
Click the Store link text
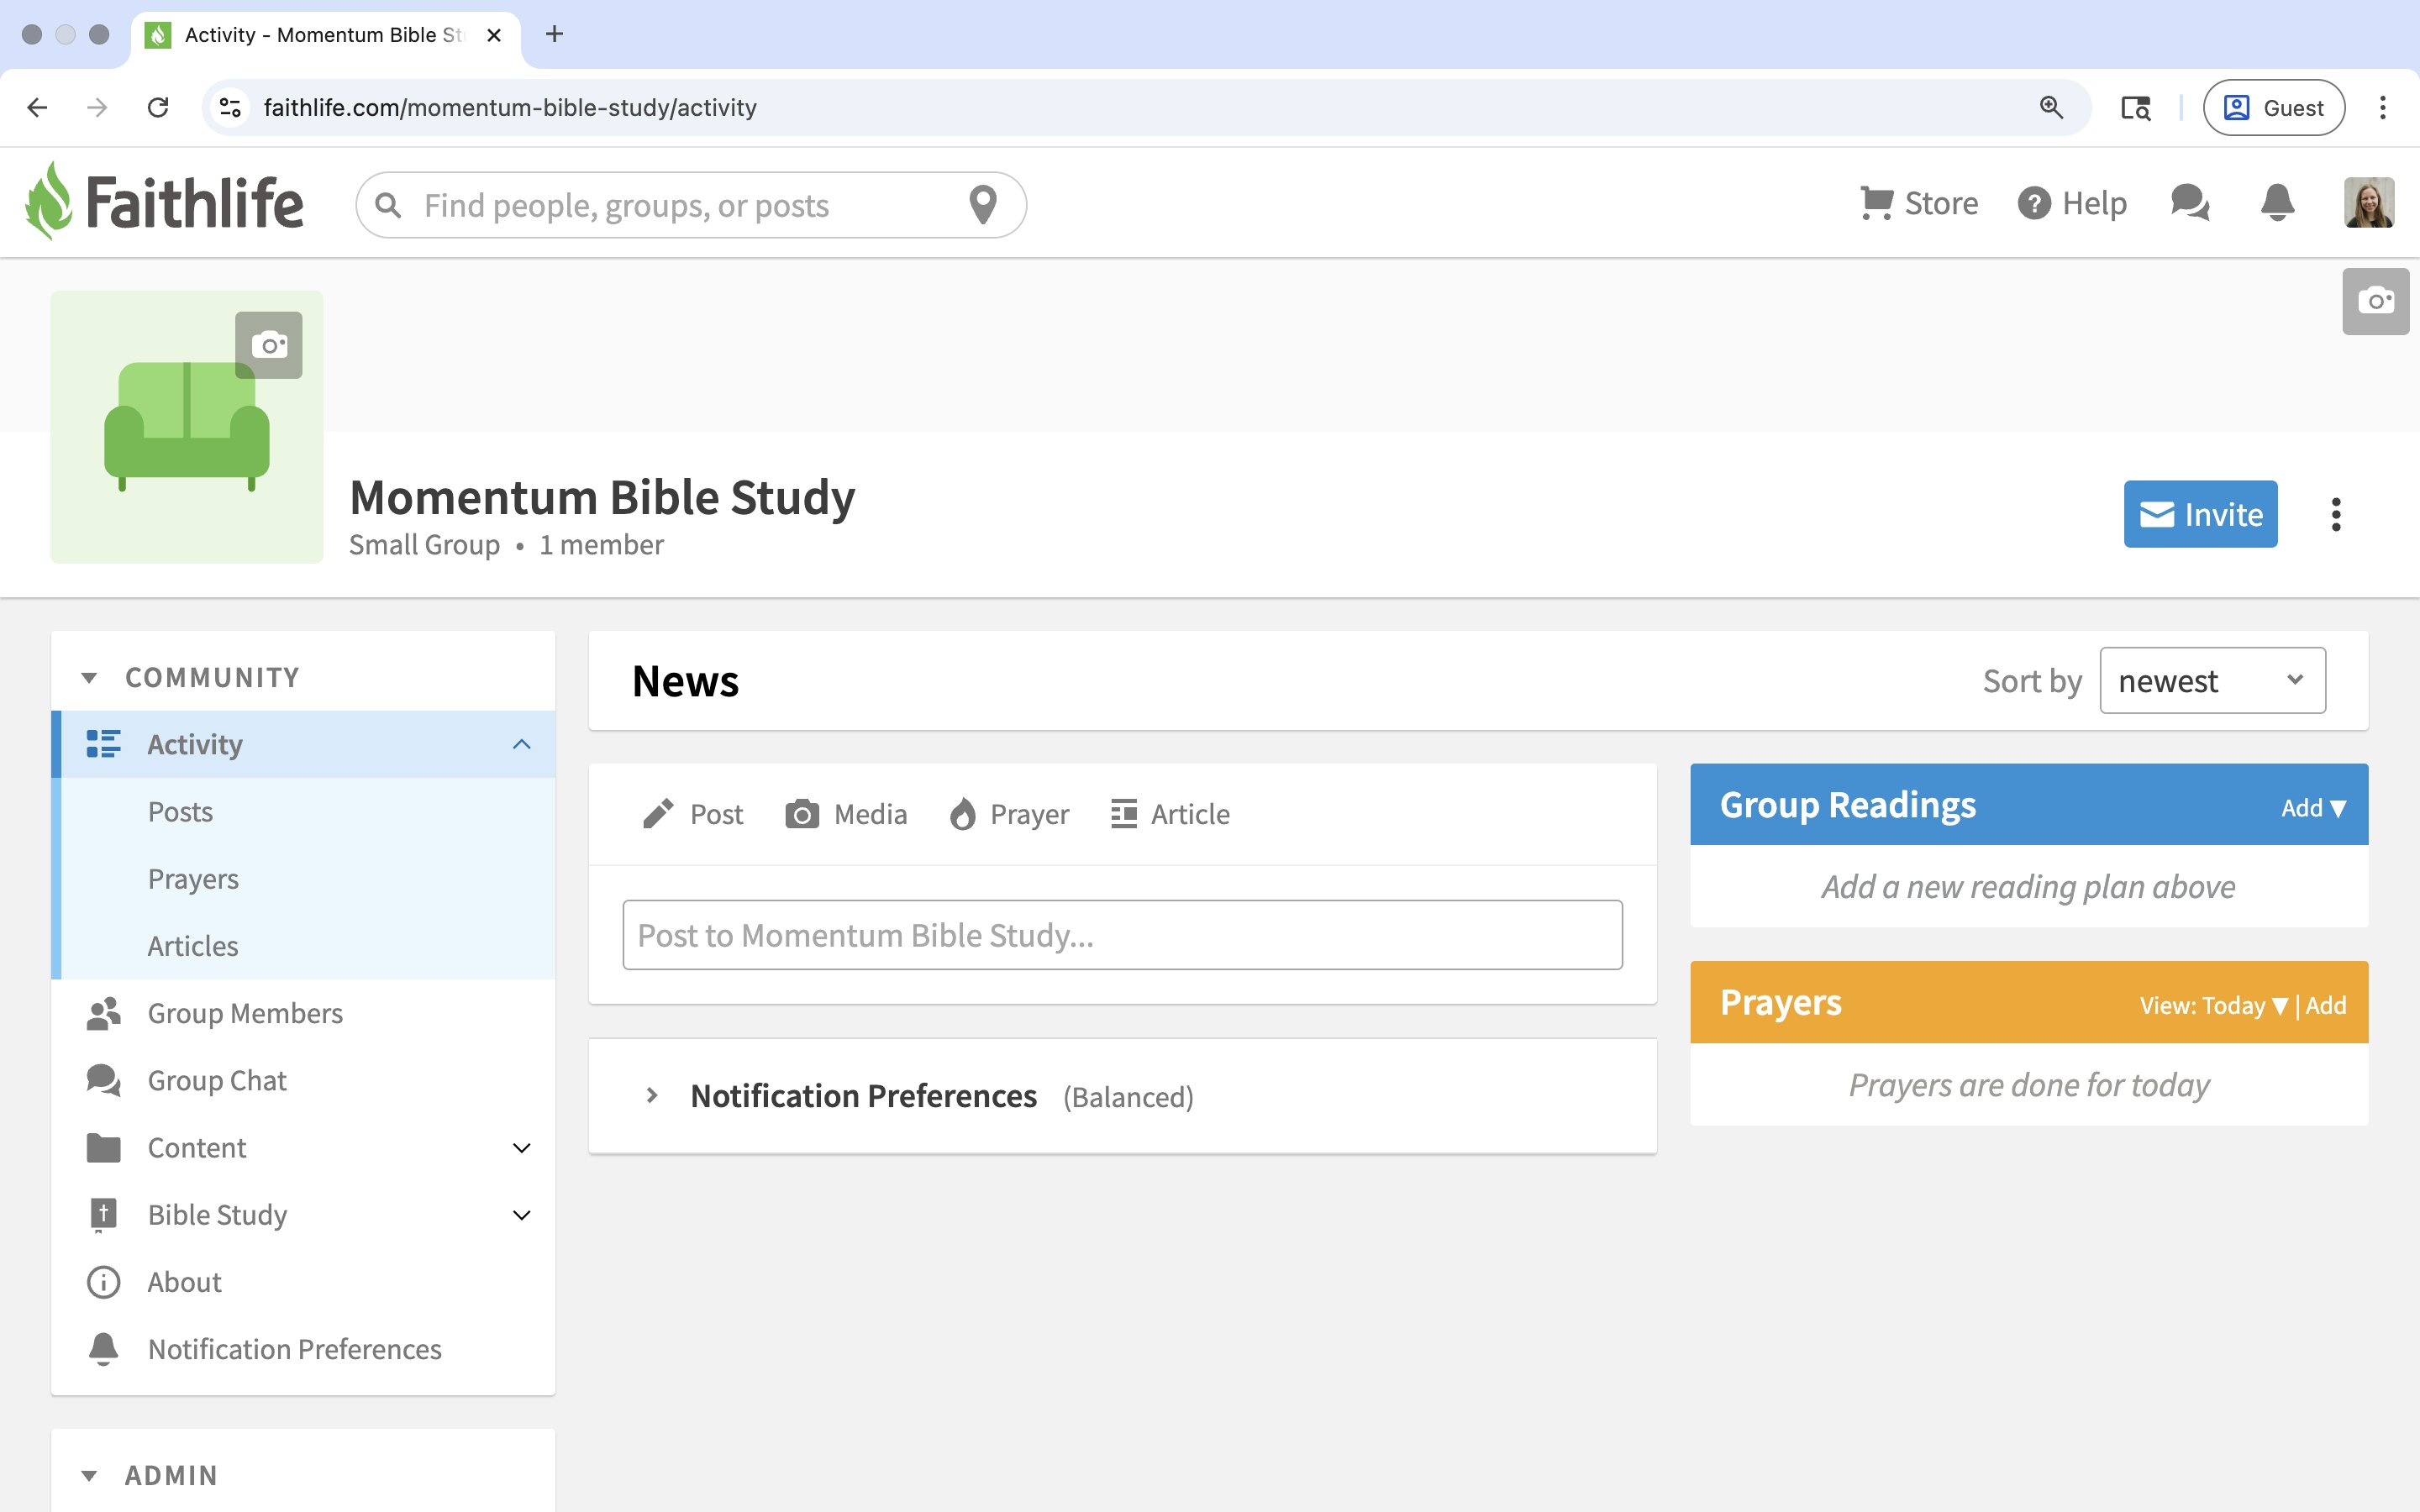click(x=1941, y=203)
